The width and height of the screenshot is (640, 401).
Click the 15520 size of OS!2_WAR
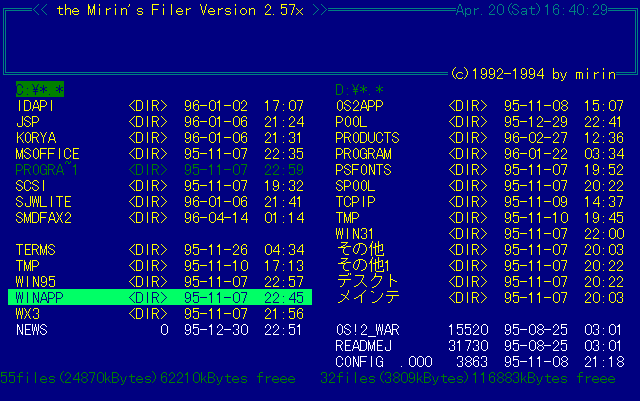468,330
